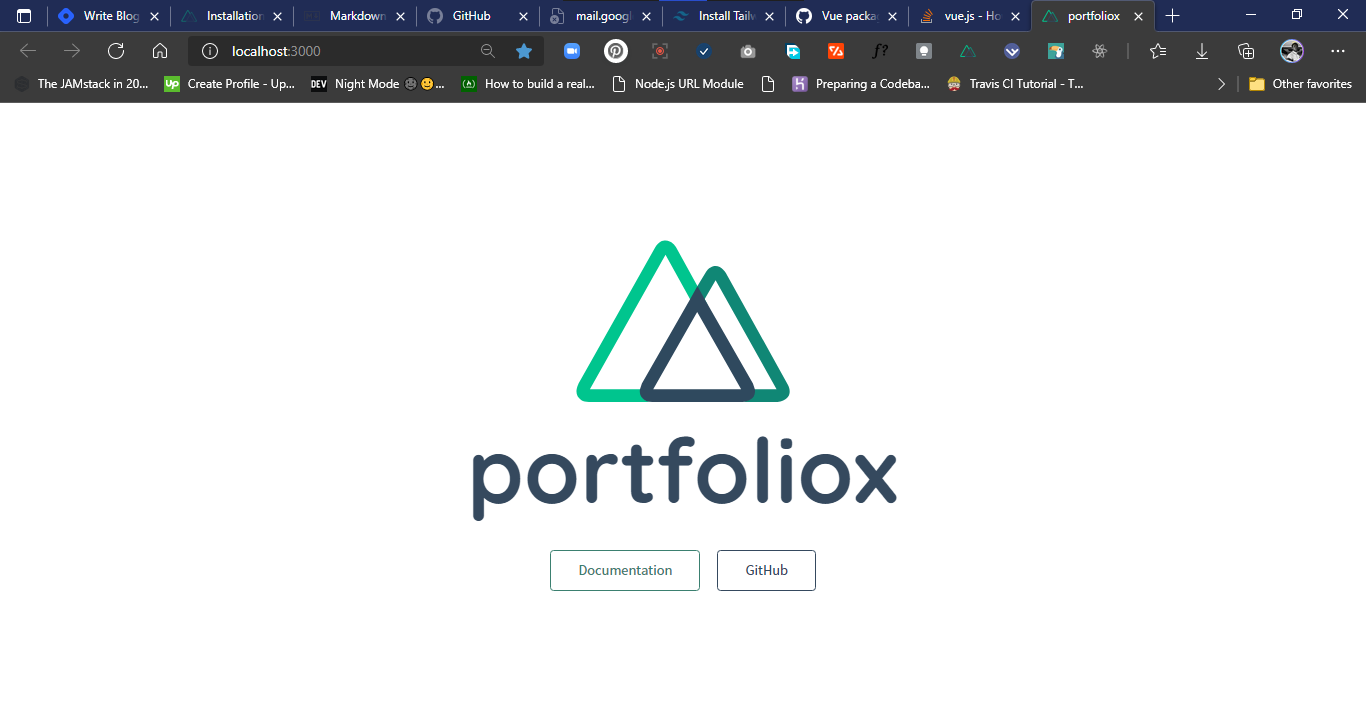Capture page with the camera screenshot extension
Viewport: 1366px width, 728px height.
tap(747, 51)
